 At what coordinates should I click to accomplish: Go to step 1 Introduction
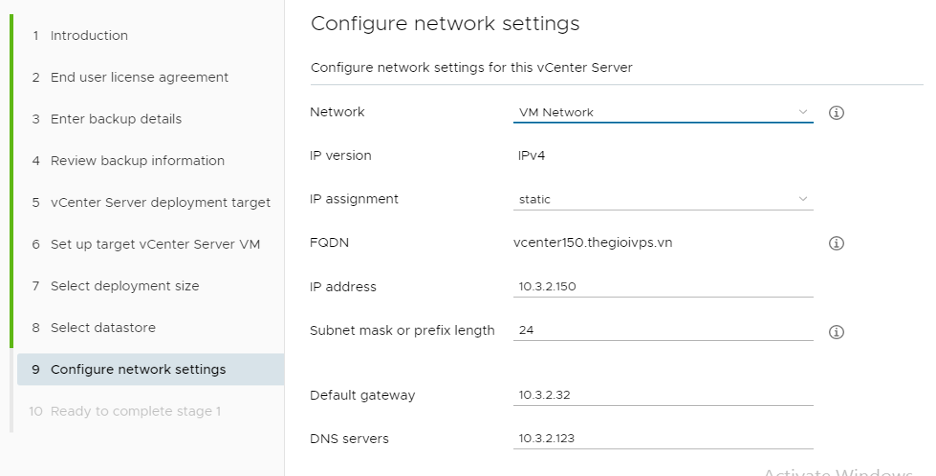tap(89, 36)
